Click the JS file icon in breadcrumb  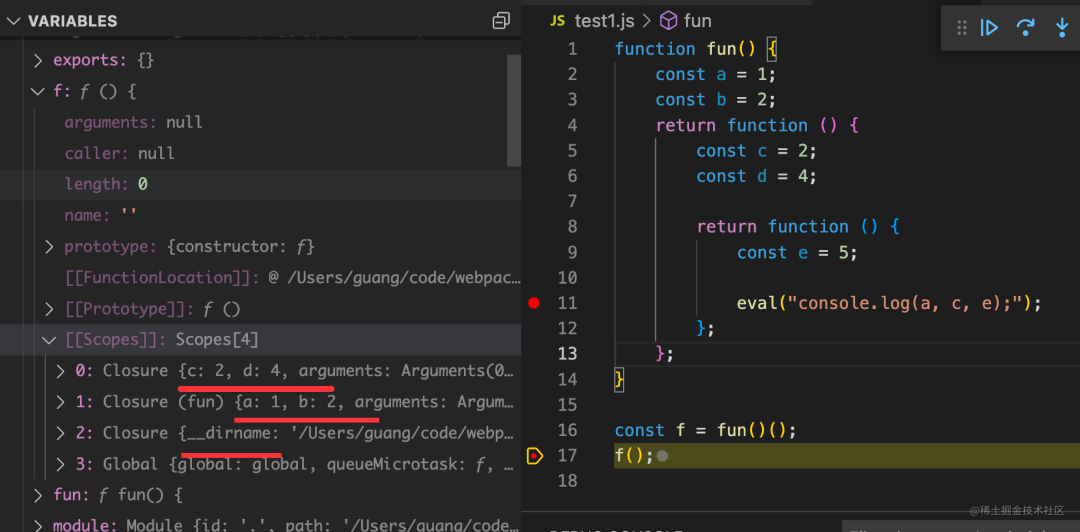[557, 21]
